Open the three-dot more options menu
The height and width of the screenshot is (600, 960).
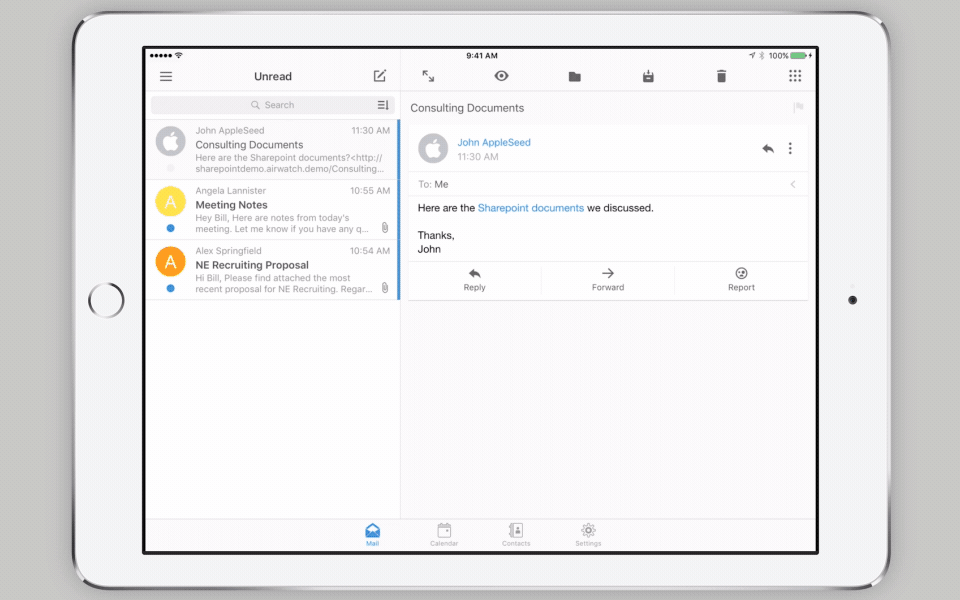pos(790,149)
